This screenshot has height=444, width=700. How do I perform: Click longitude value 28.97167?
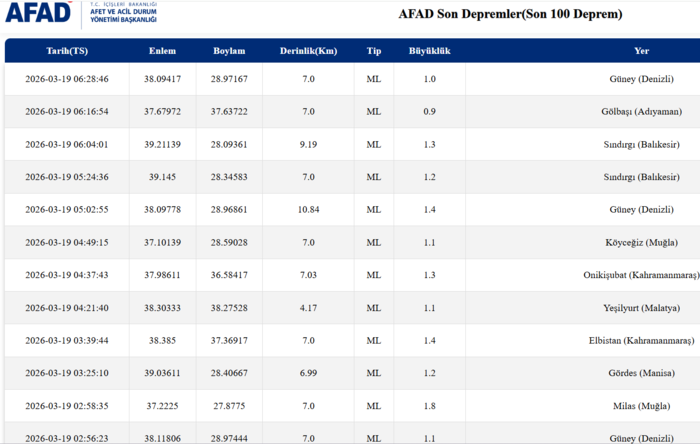229,79
